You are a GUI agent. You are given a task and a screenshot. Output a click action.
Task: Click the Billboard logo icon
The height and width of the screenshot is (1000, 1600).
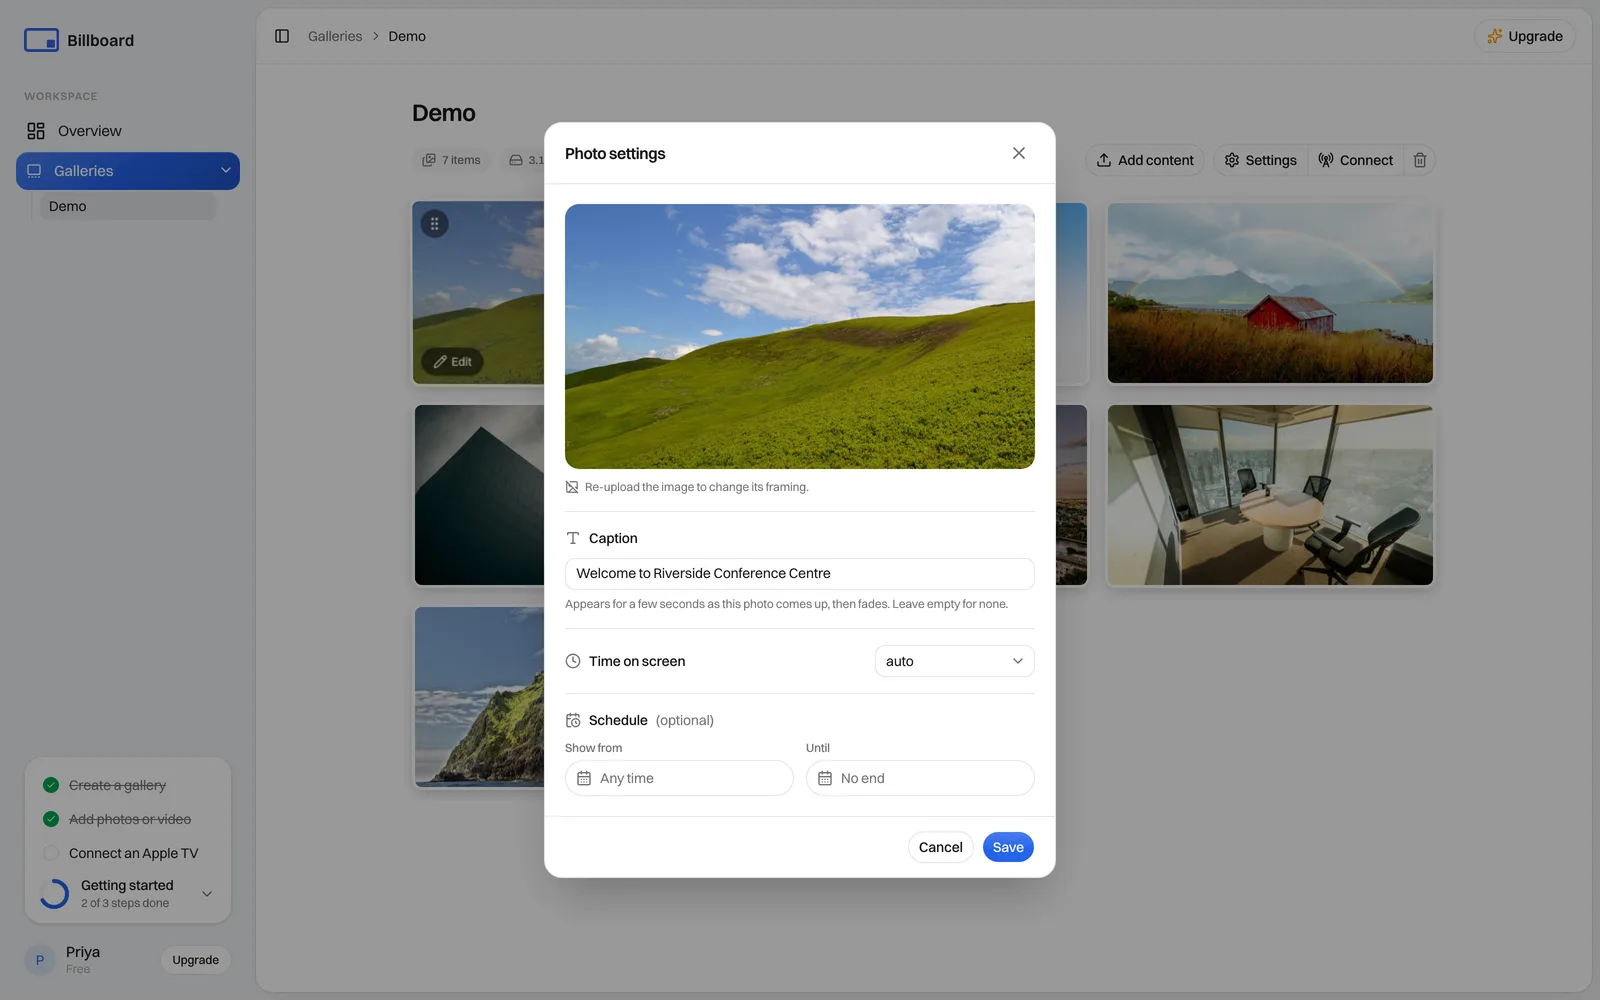pyautogui.click(x=41, y=40)
